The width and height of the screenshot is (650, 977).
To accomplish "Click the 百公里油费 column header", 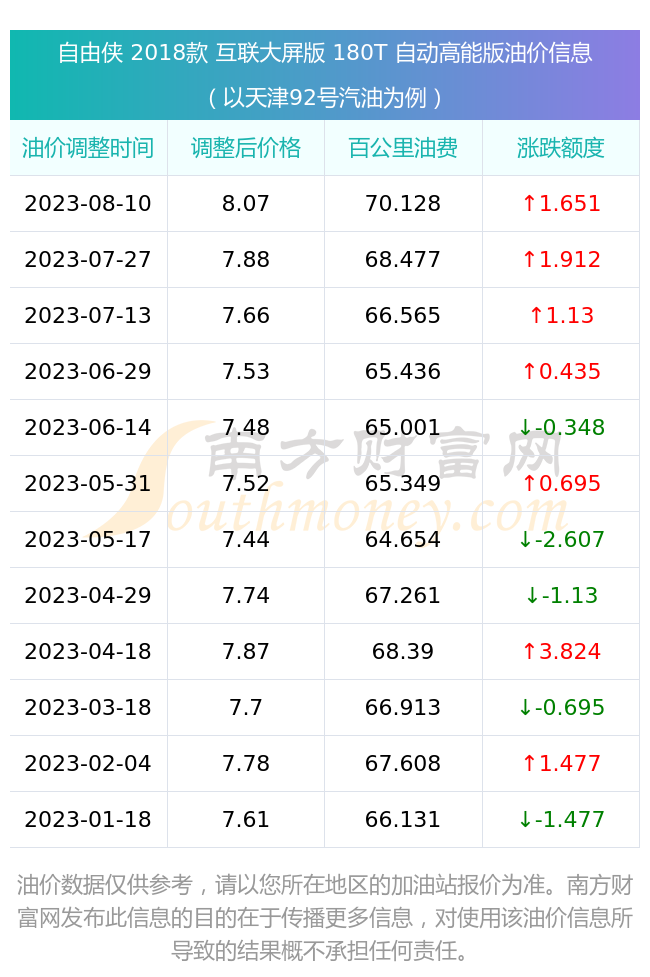I will (x=403, y=148).
